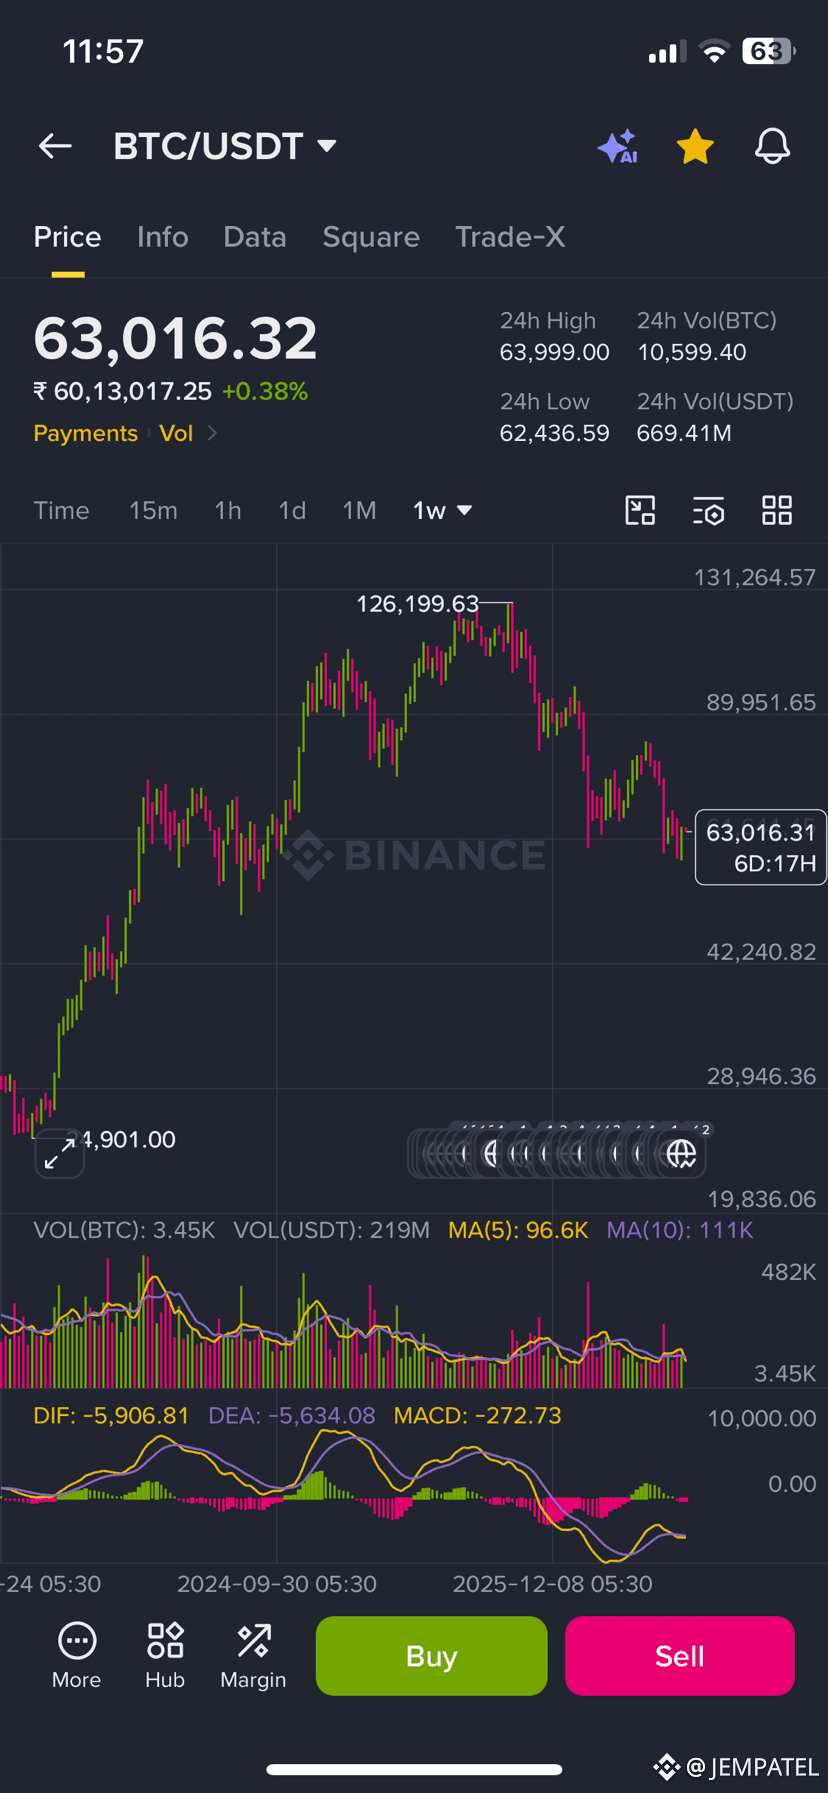The width and height of the screenshot is (828, 1793).
Task: Switch to the Square tab
Action: [371, 237]
